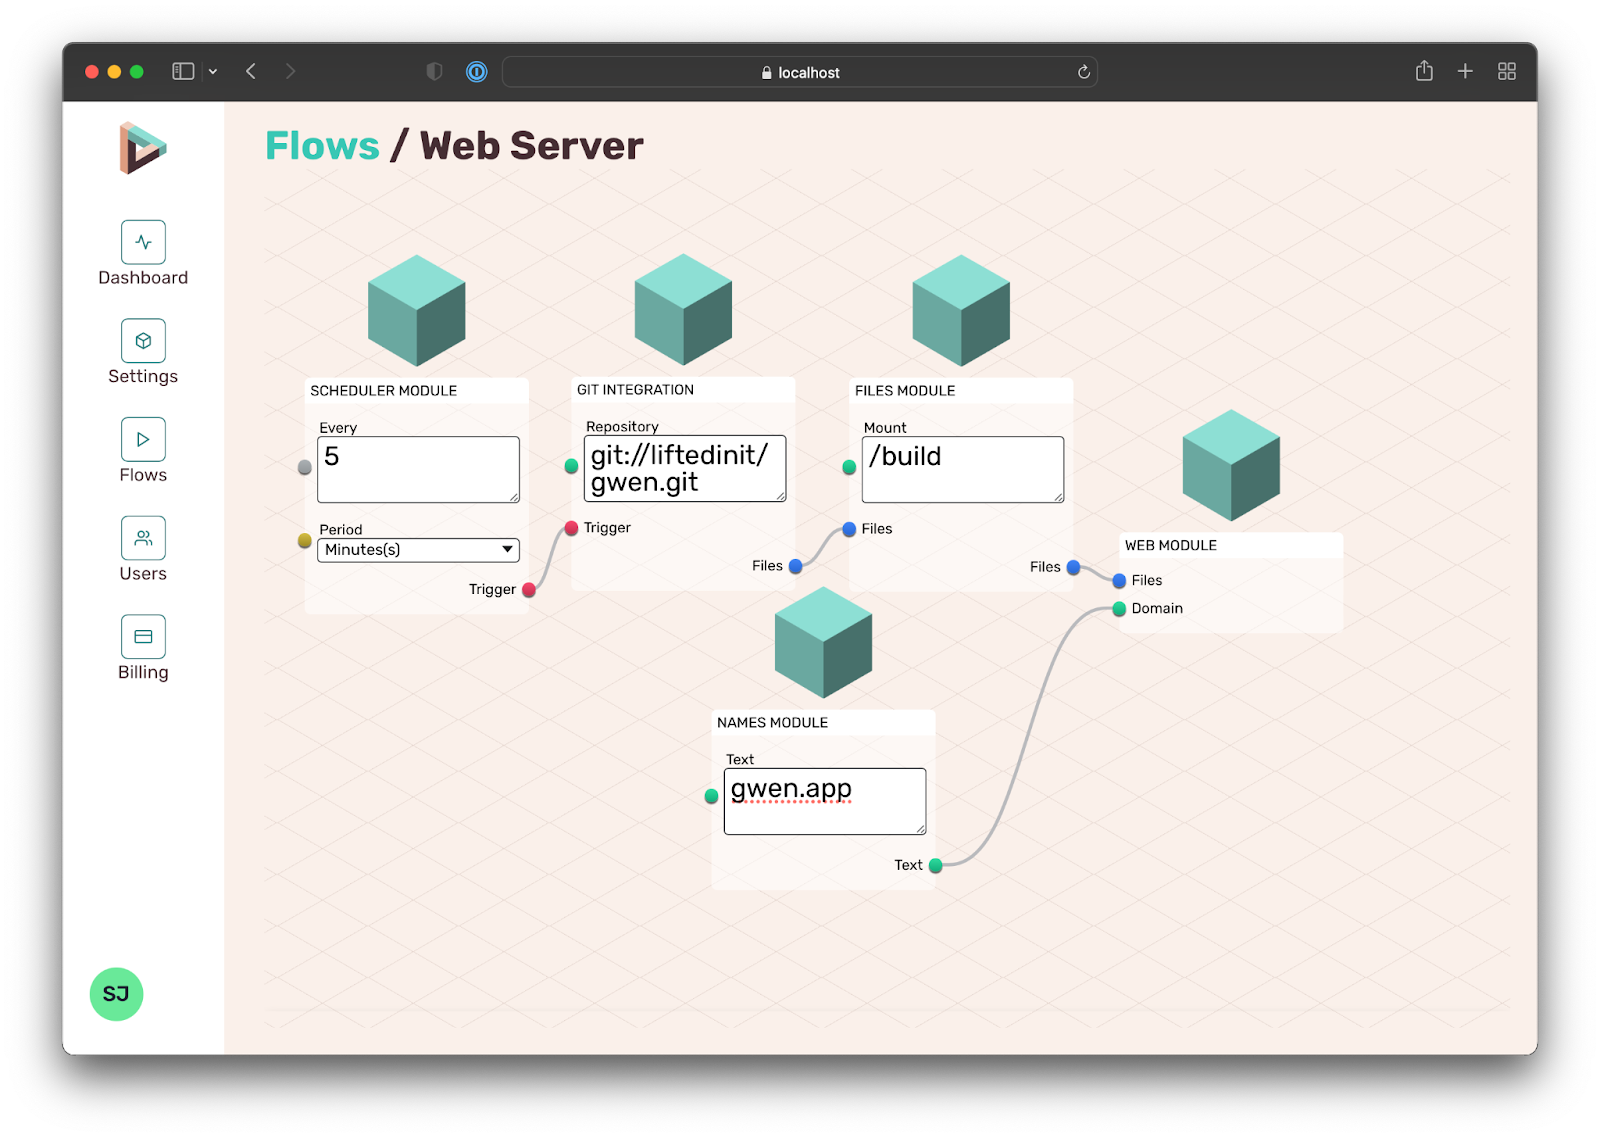This screenshot has height=1138, width=1600.
Task: Open the Billing page icon
Action: pos(143,637)
